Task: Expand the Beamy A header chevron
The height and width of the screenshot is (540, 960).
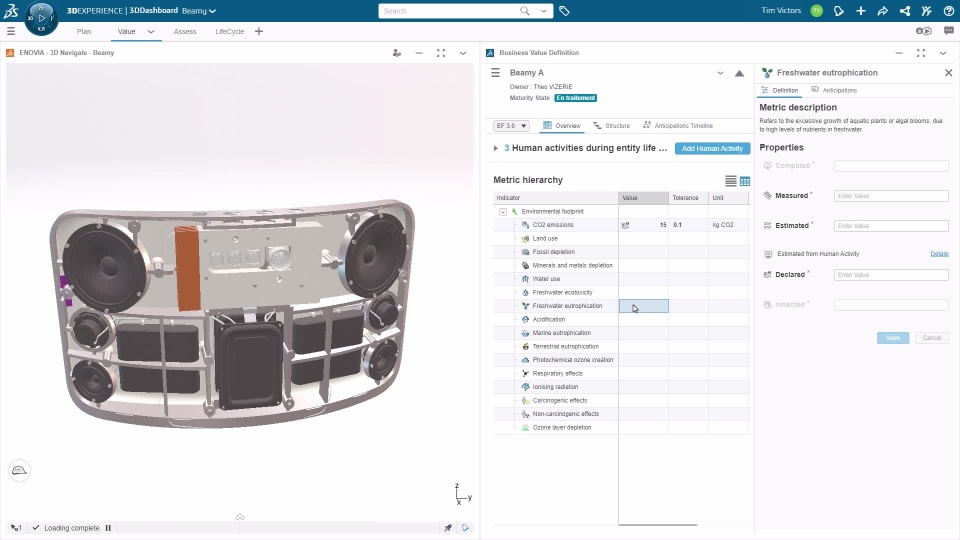Action: [x=720, y=73]
